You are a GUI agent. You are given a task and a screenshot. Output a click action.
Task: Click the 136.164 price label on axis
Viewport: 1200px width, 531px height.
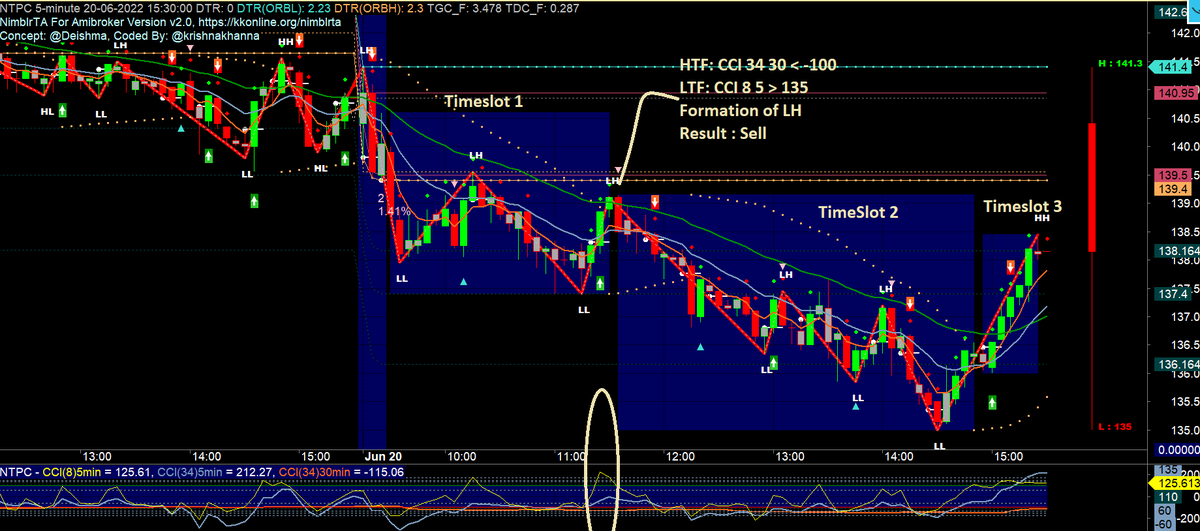[x=1177, y=364]
